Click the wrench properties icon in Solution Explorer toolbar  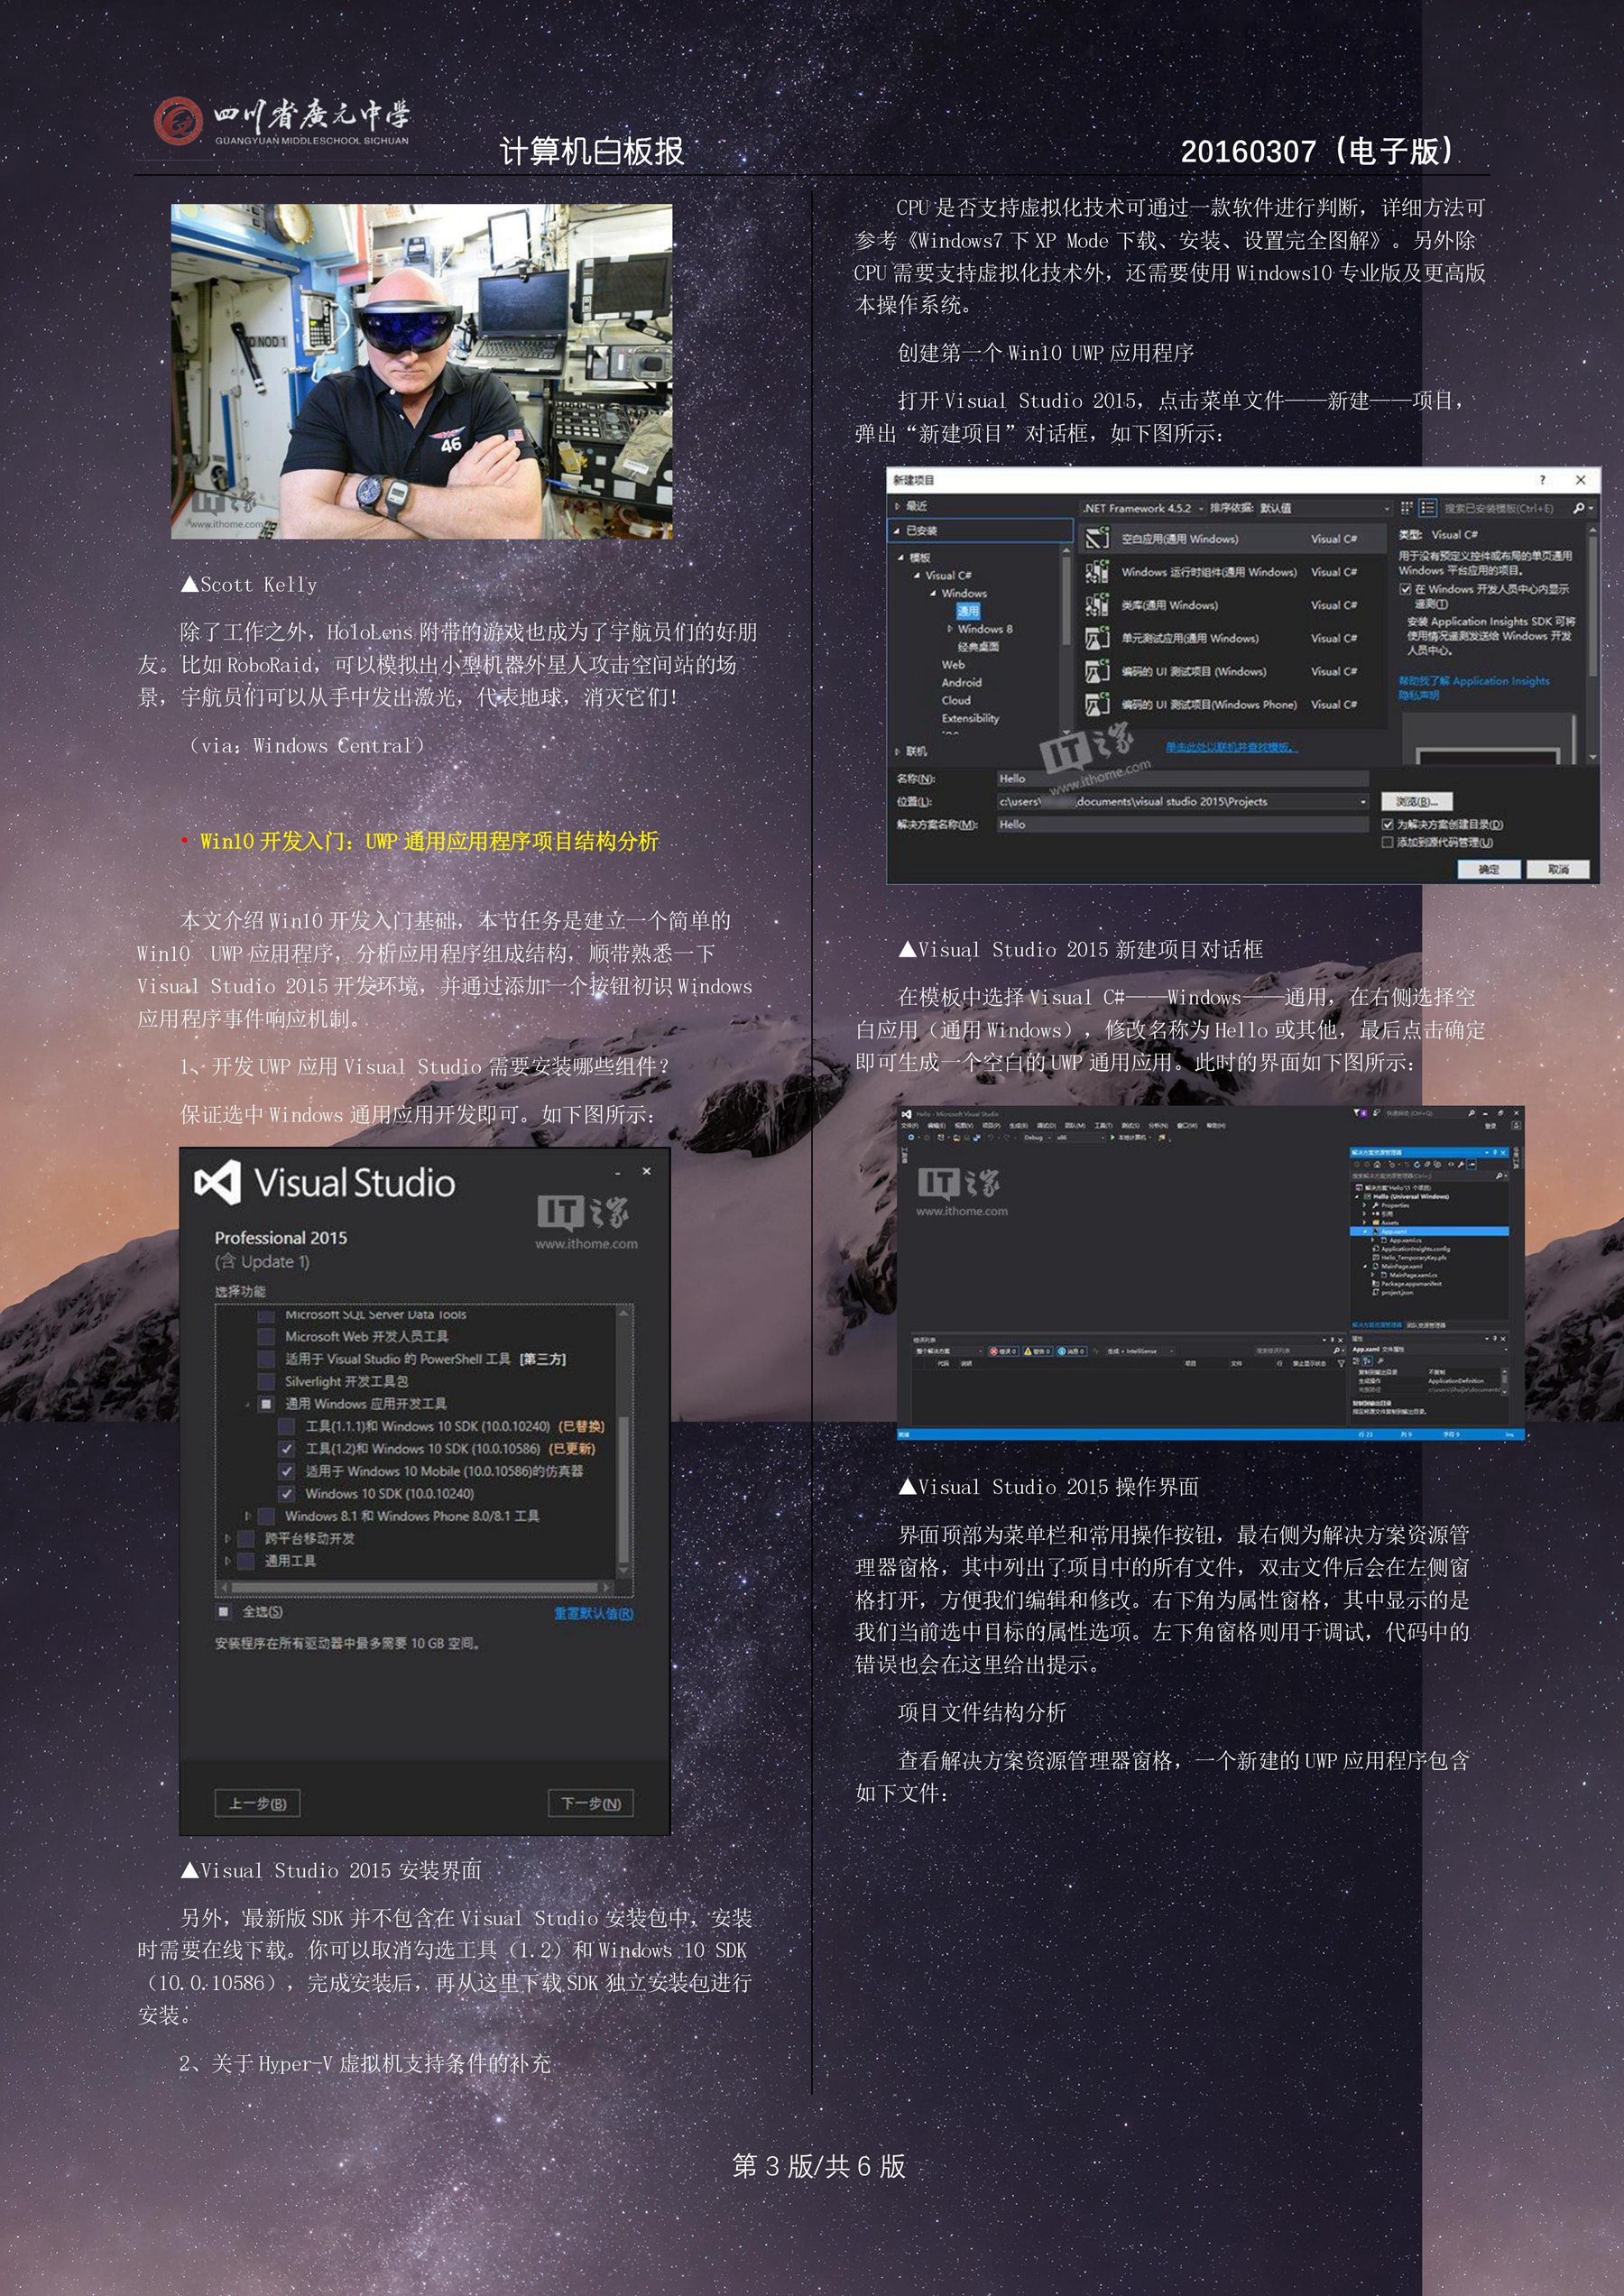pos(1461,1164)
